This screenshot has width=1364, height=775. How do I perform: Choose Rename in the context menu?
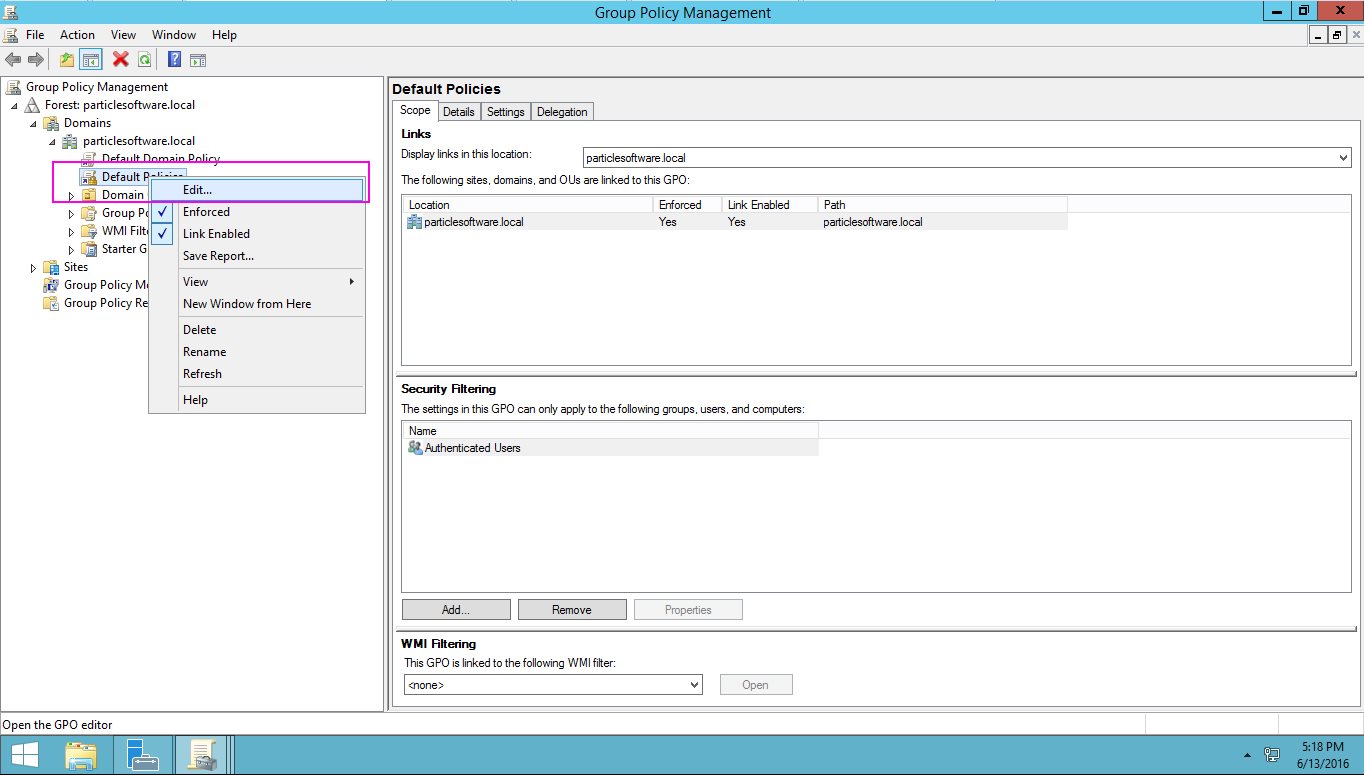pyautogui.click(x=256, y=352)
